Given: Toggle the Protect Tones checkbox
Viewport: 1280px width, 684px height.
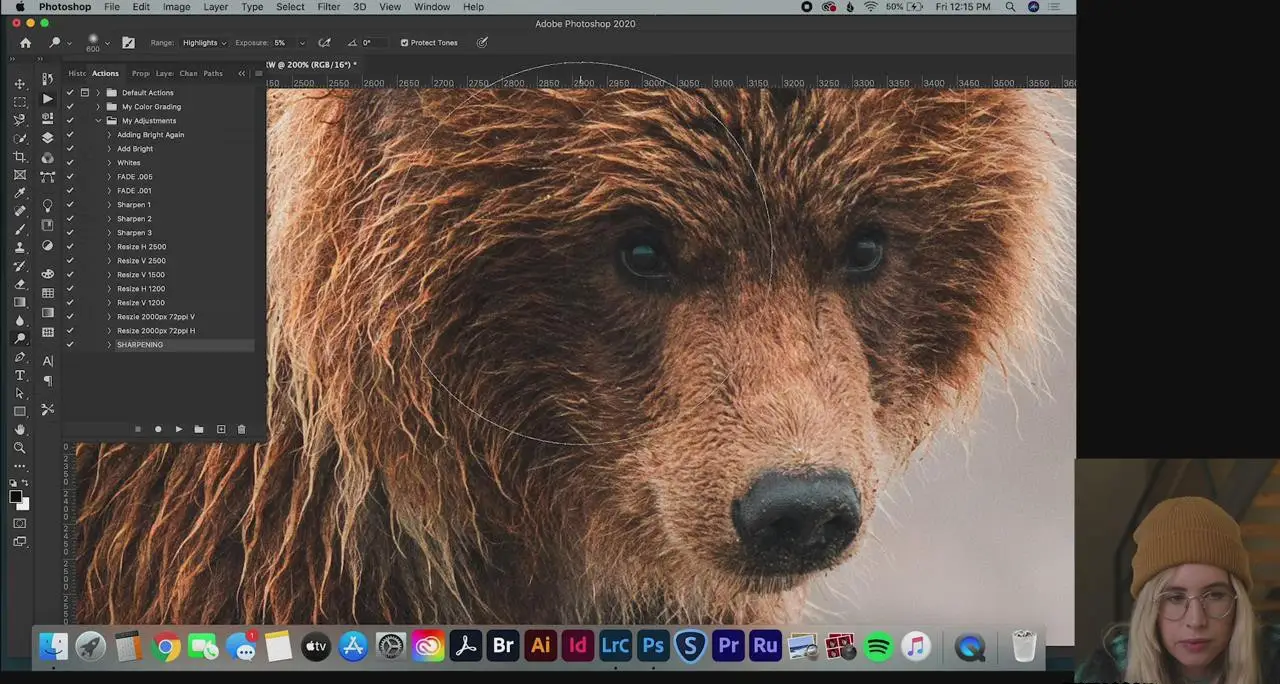Looking at the screenshot, I should 404,43.
